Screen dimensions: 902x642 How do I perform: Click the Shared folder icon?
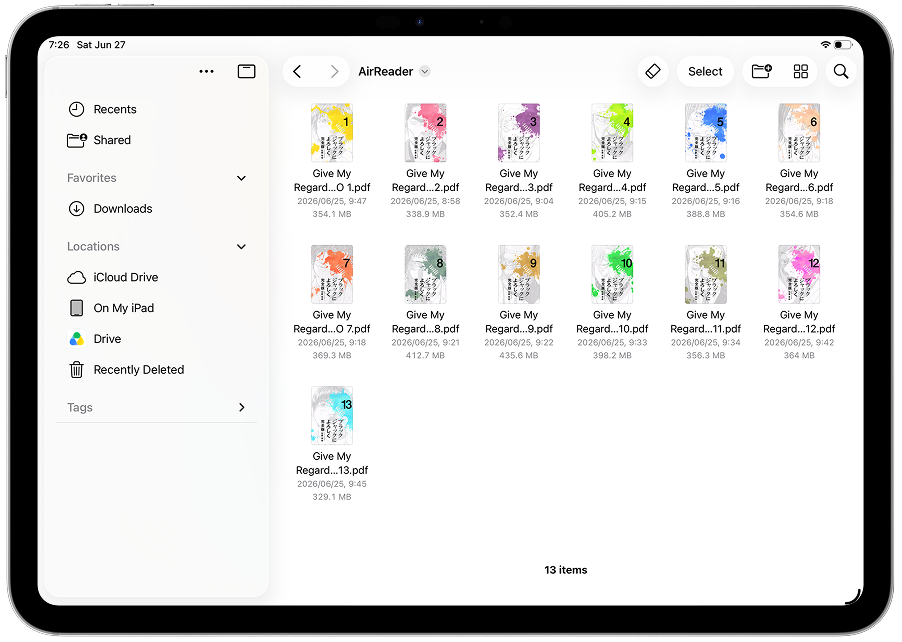point(77,140)
